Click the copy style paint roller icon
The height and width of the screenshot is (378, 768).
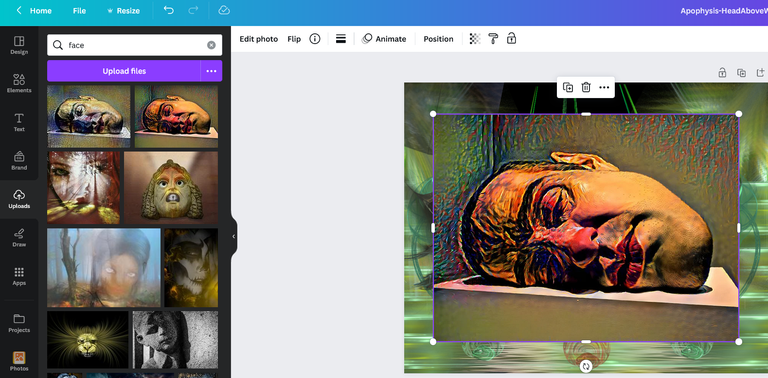493,39
